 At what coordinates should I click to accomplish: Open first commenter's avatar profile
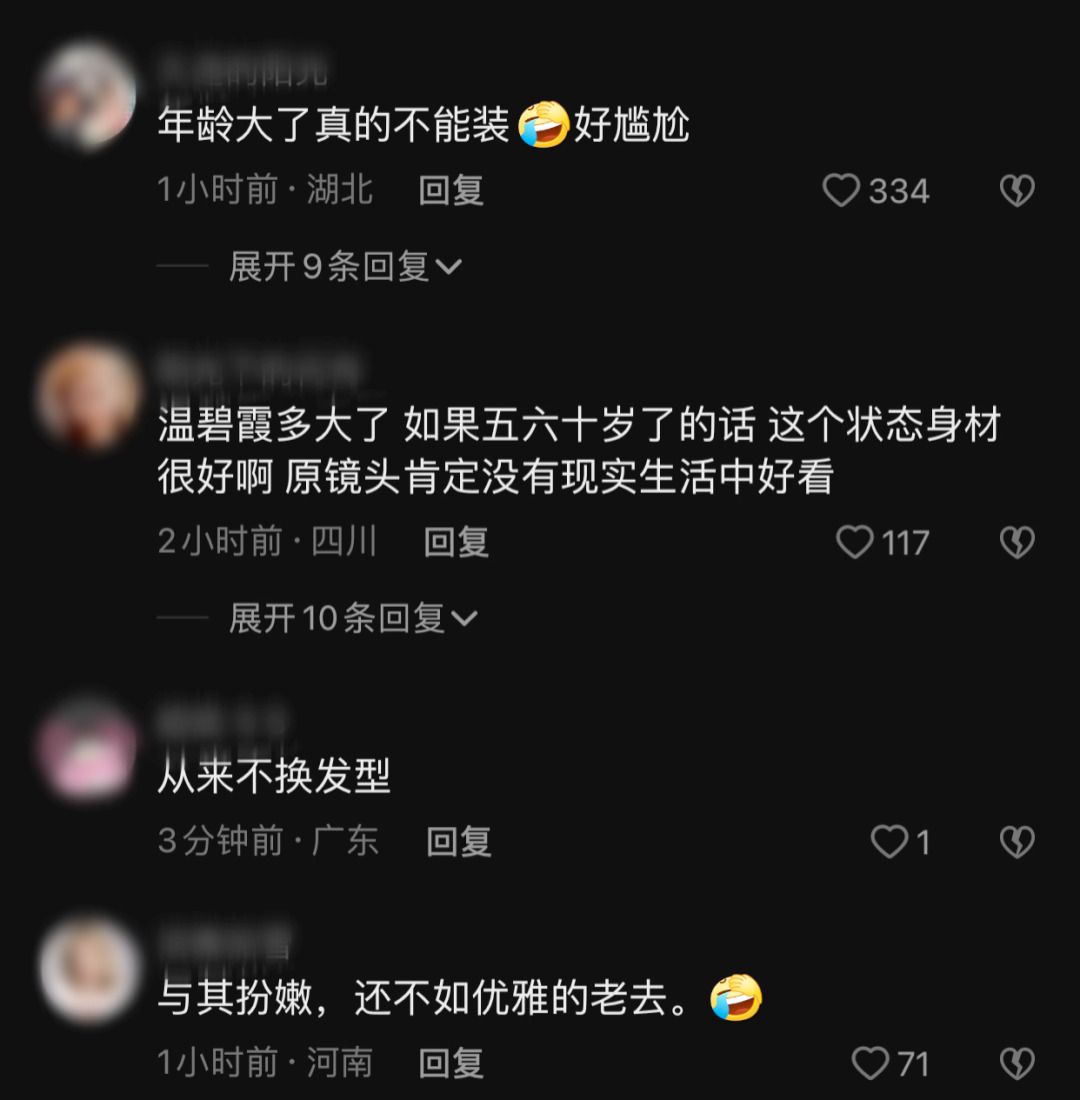(x=88, y=95)
